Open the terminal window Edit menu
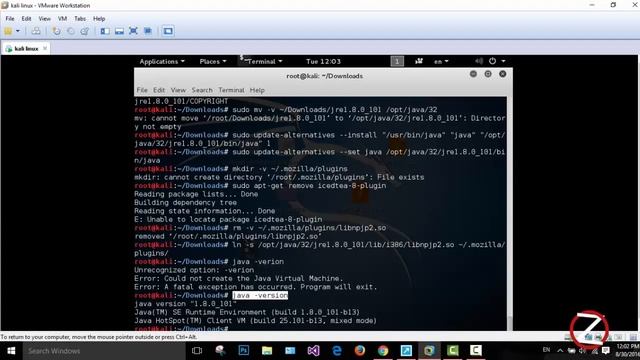 159,90
